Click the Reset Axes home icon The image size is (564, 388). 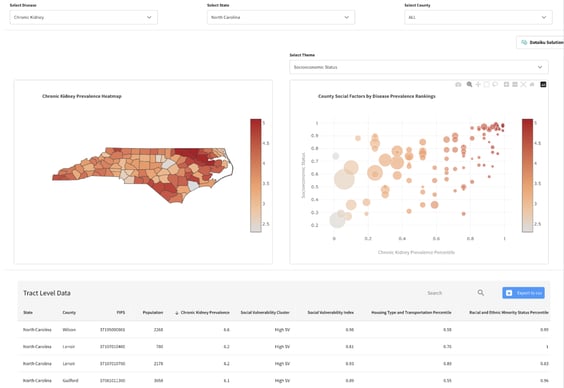pyautogui.click(x=532, y=85)
